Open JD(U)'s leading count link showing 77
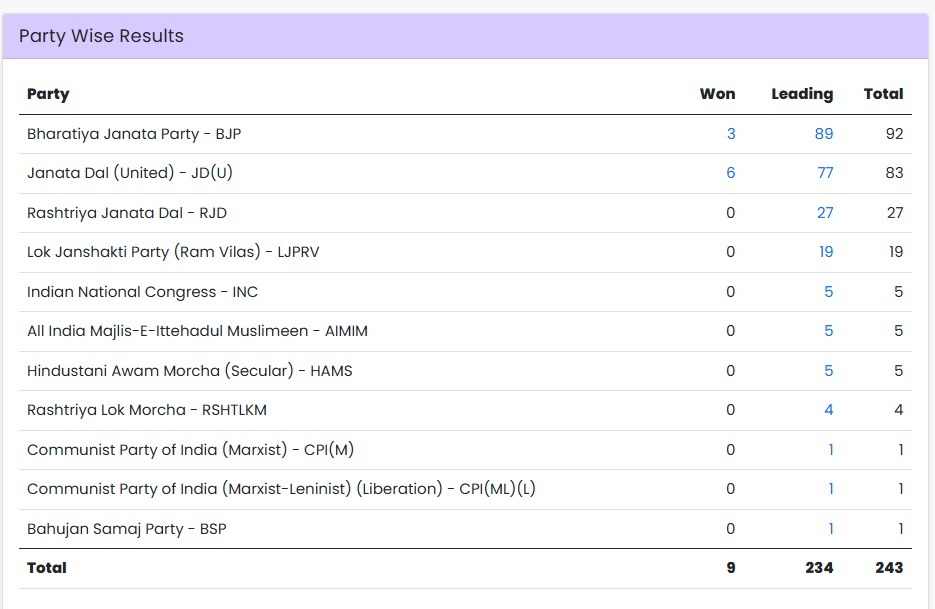 (x=825, y=173)
